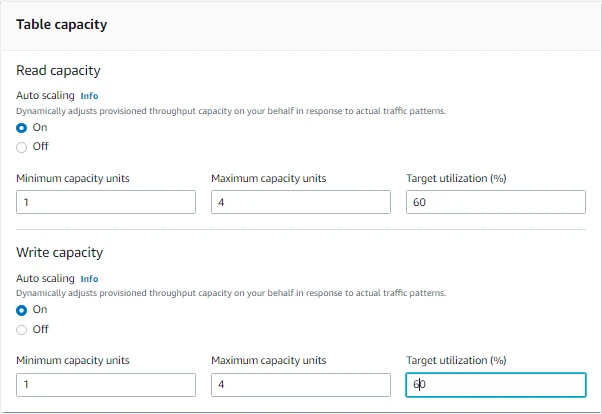Click Maximum capacity units label under Write capacity

pyautogui.click(x=269, y=361)
